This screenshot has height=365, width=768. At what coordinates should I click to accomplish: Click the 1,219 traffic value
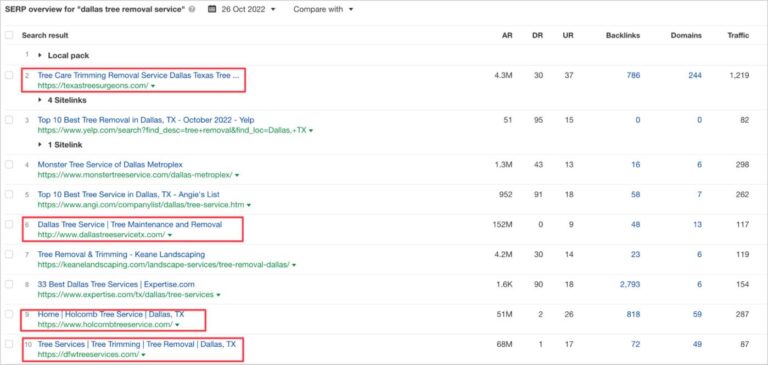pos(739,75)
